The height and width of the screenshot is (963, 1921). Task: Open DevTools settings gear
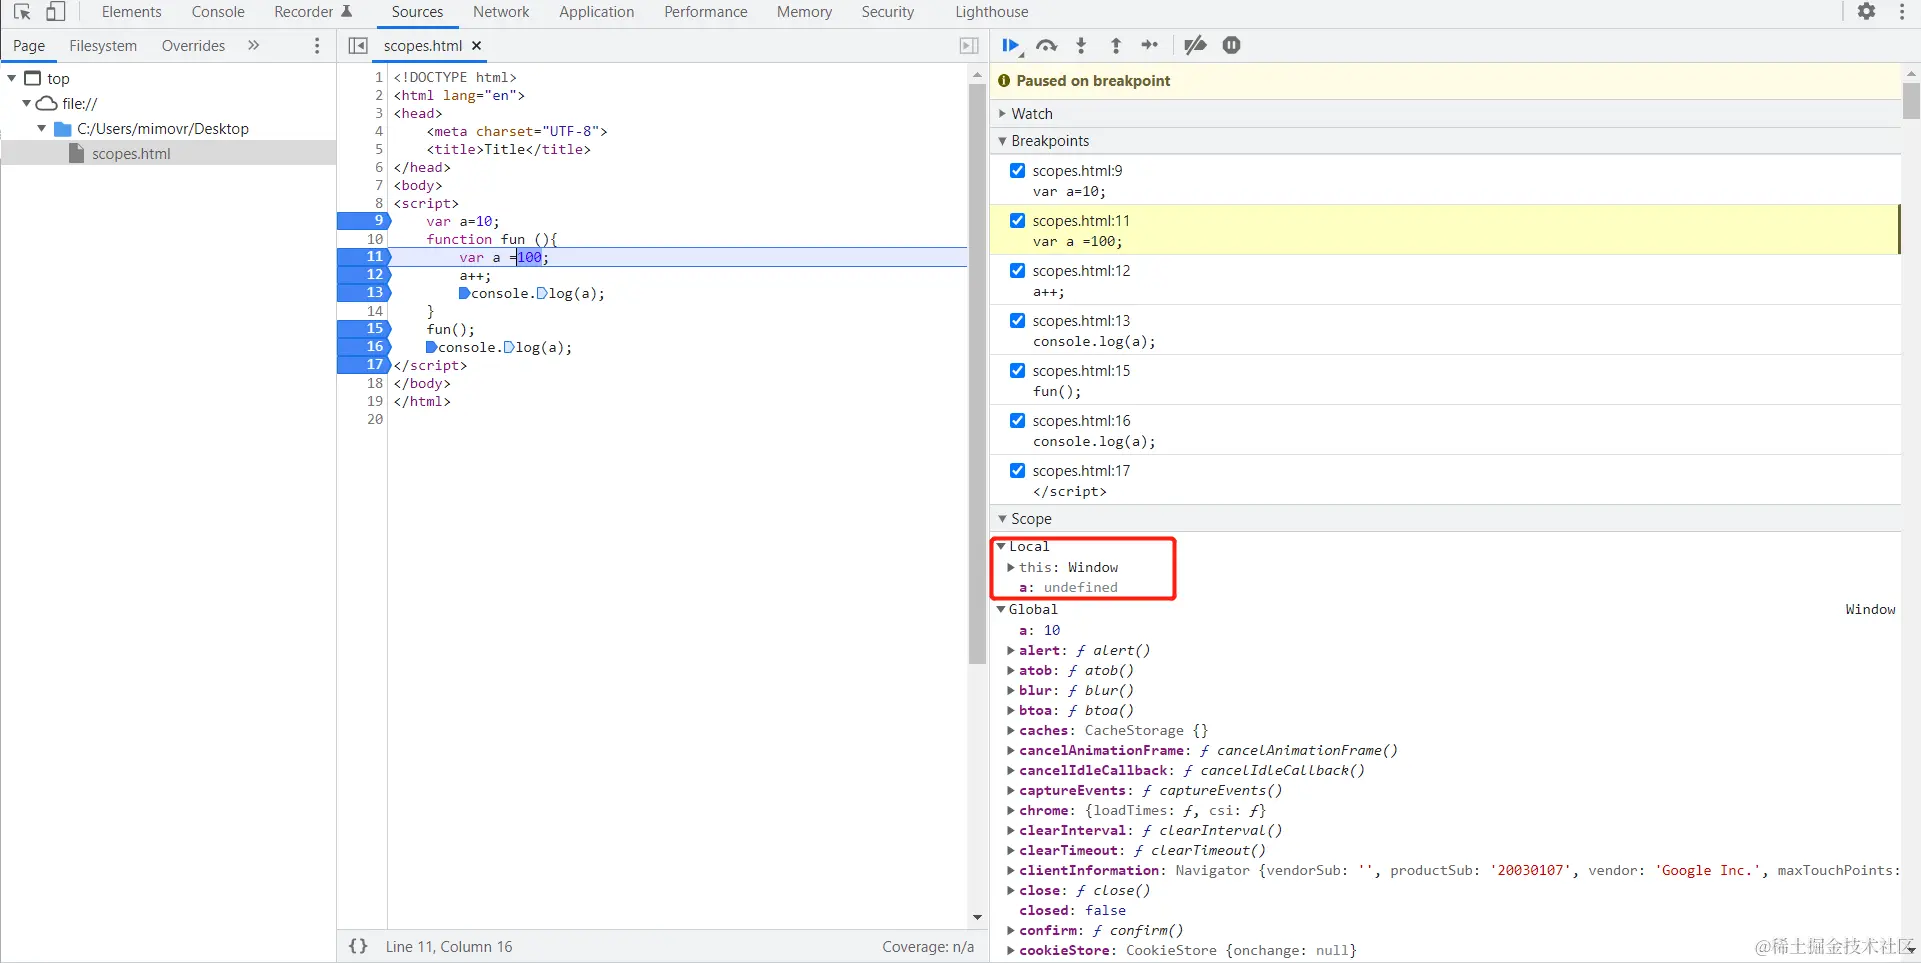pyautogui.click(x=1867, y=12)
